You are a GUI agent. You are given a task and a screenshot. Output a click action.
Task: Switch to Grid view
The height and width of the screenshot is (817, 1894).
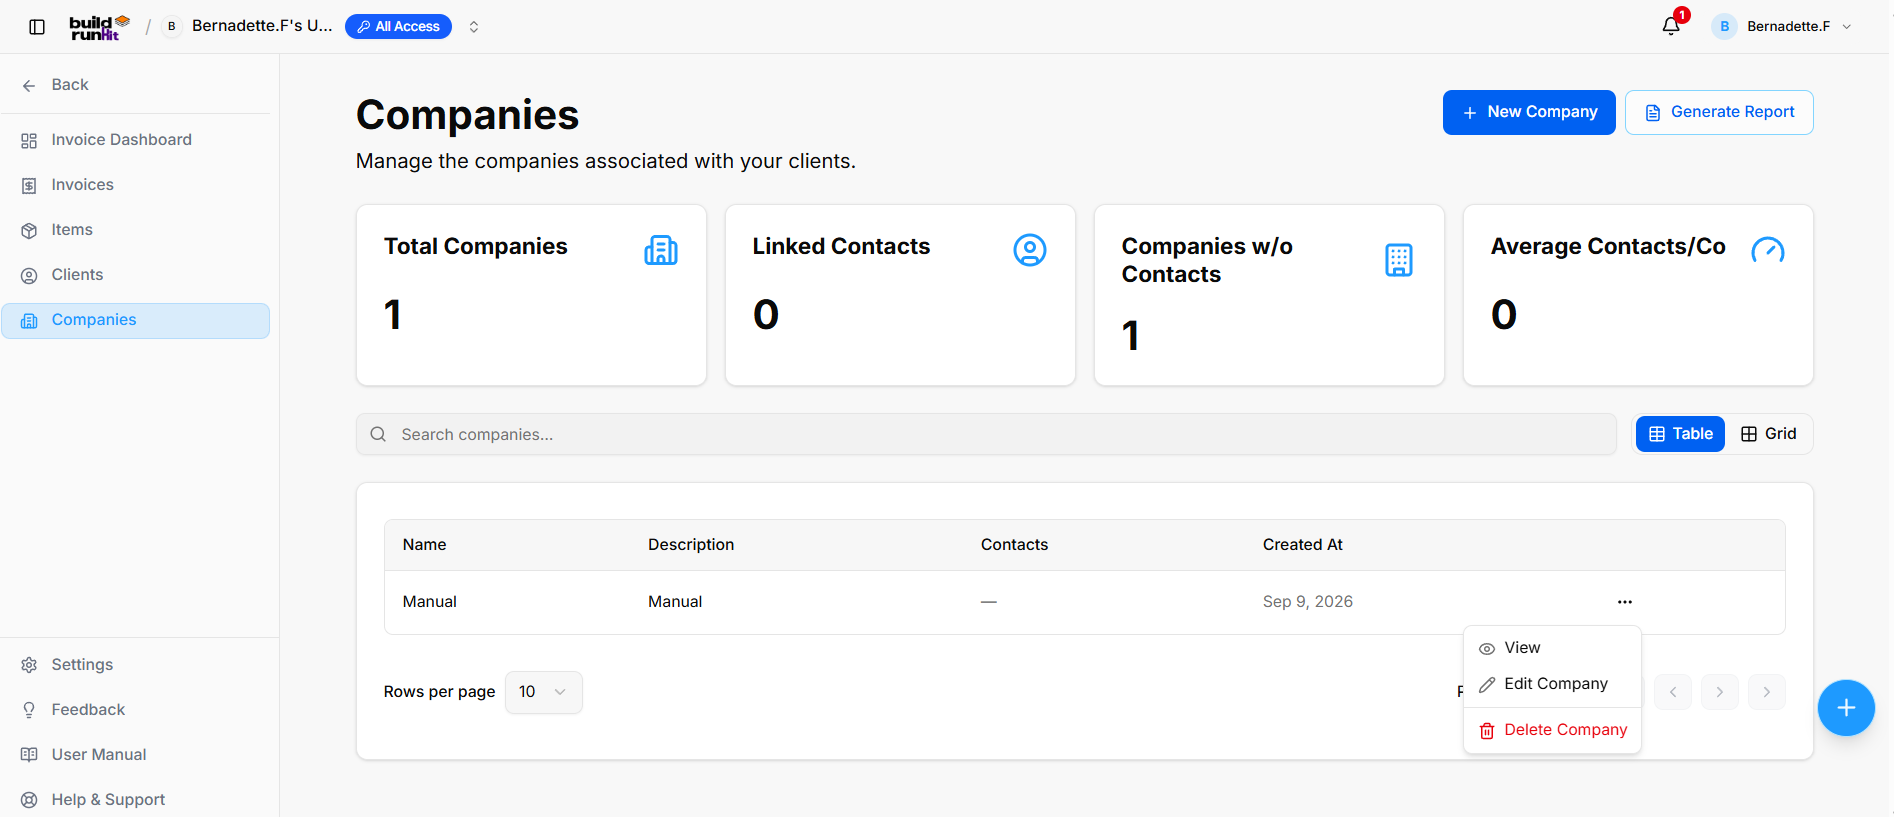(x=1768, y=434)
